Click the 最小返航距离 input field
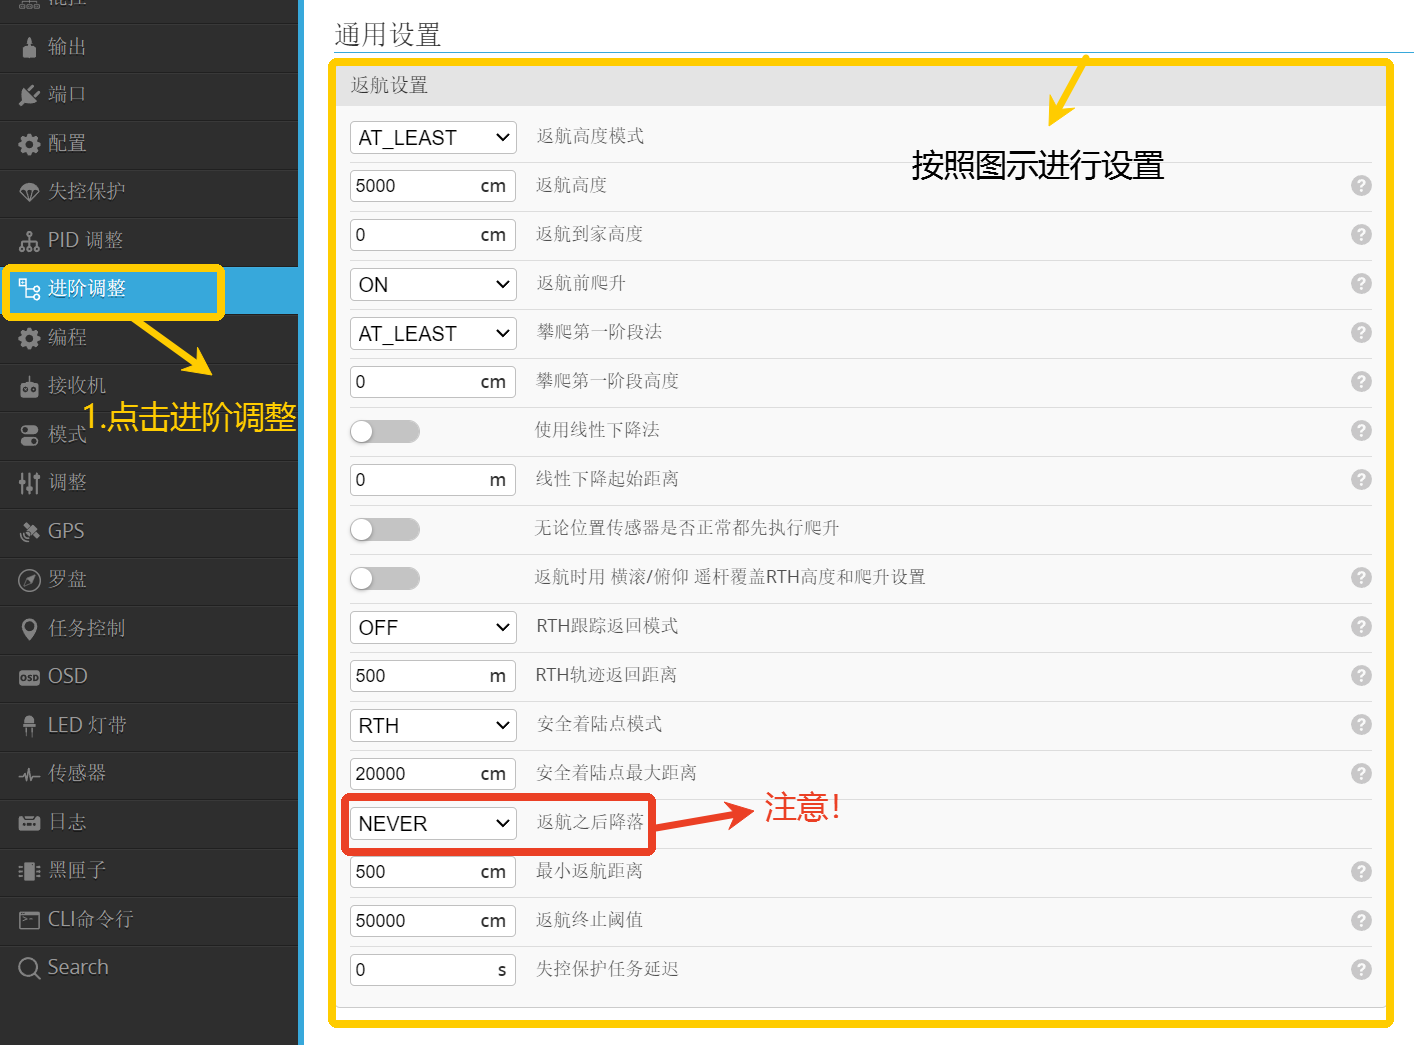Screen dimensions: 1414x1045 click(414, 872)
